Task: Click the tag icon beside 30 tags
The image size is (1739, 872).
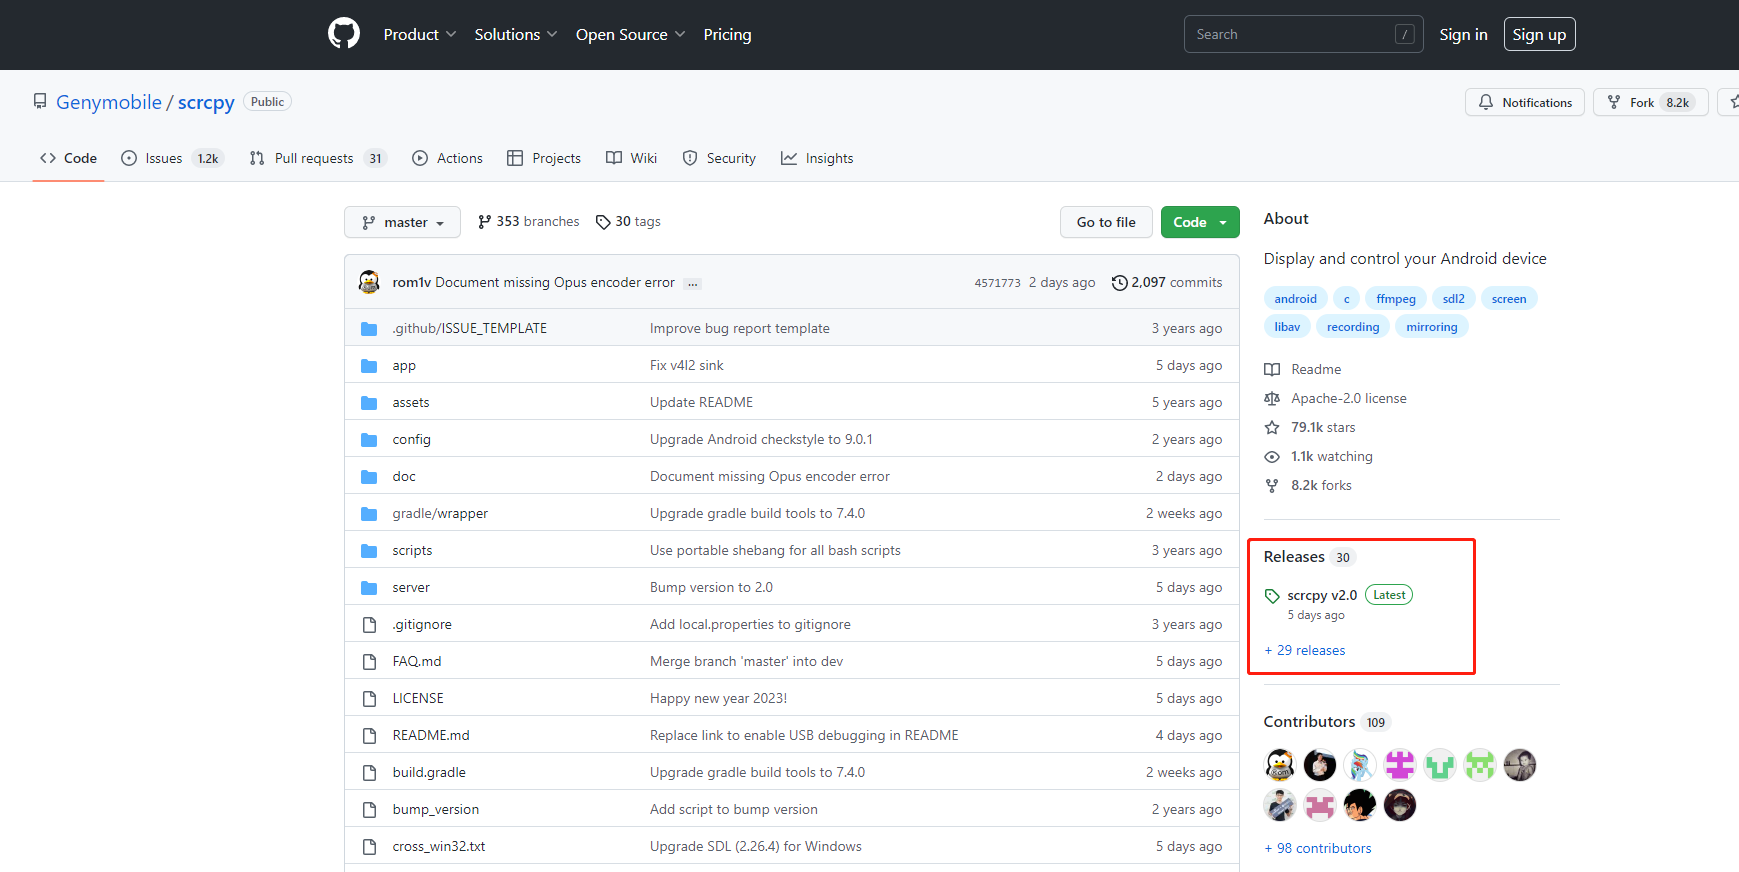Action: click(x=603, y=222)
